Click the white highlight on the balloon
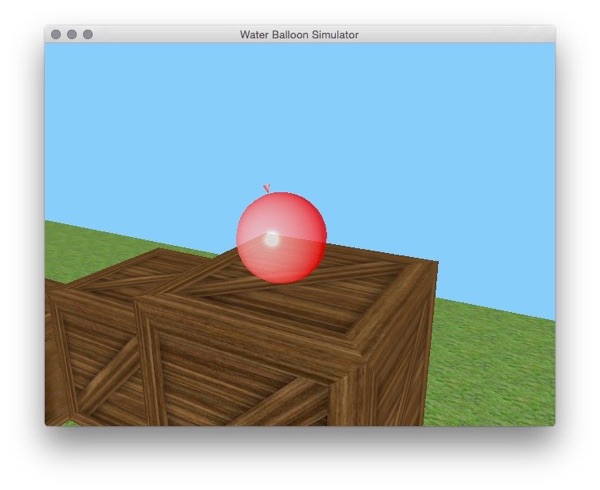The width and height of the screenshot is (600, 490). click(272, 239)
